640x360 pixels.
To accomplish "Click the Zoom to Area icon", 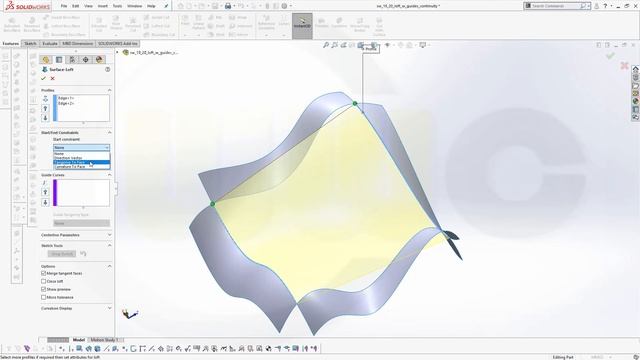I will click(x=335, y=45).
